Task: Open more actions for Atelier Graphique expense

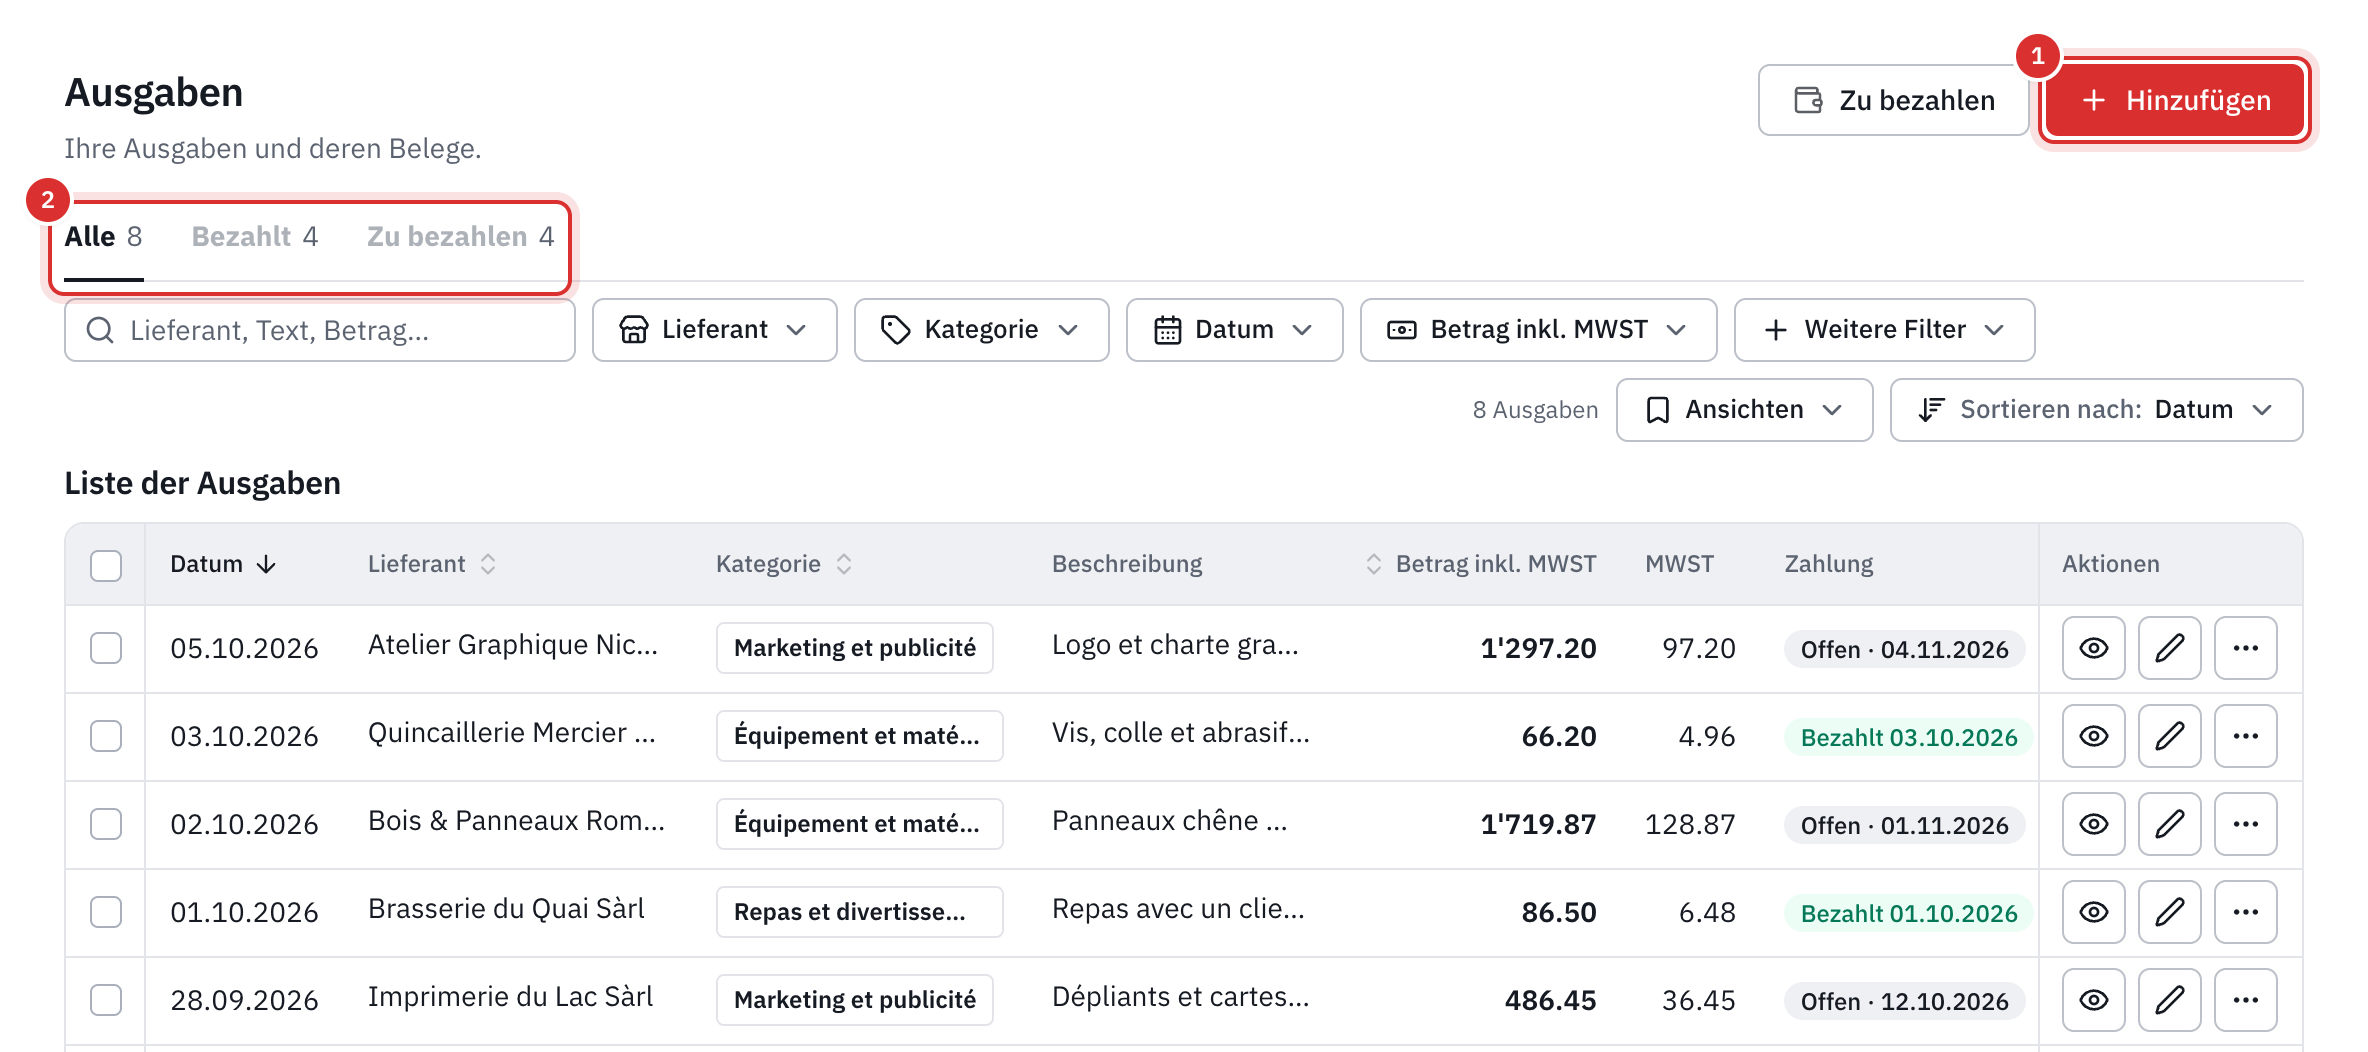Action: click(x=2245, y=648)
